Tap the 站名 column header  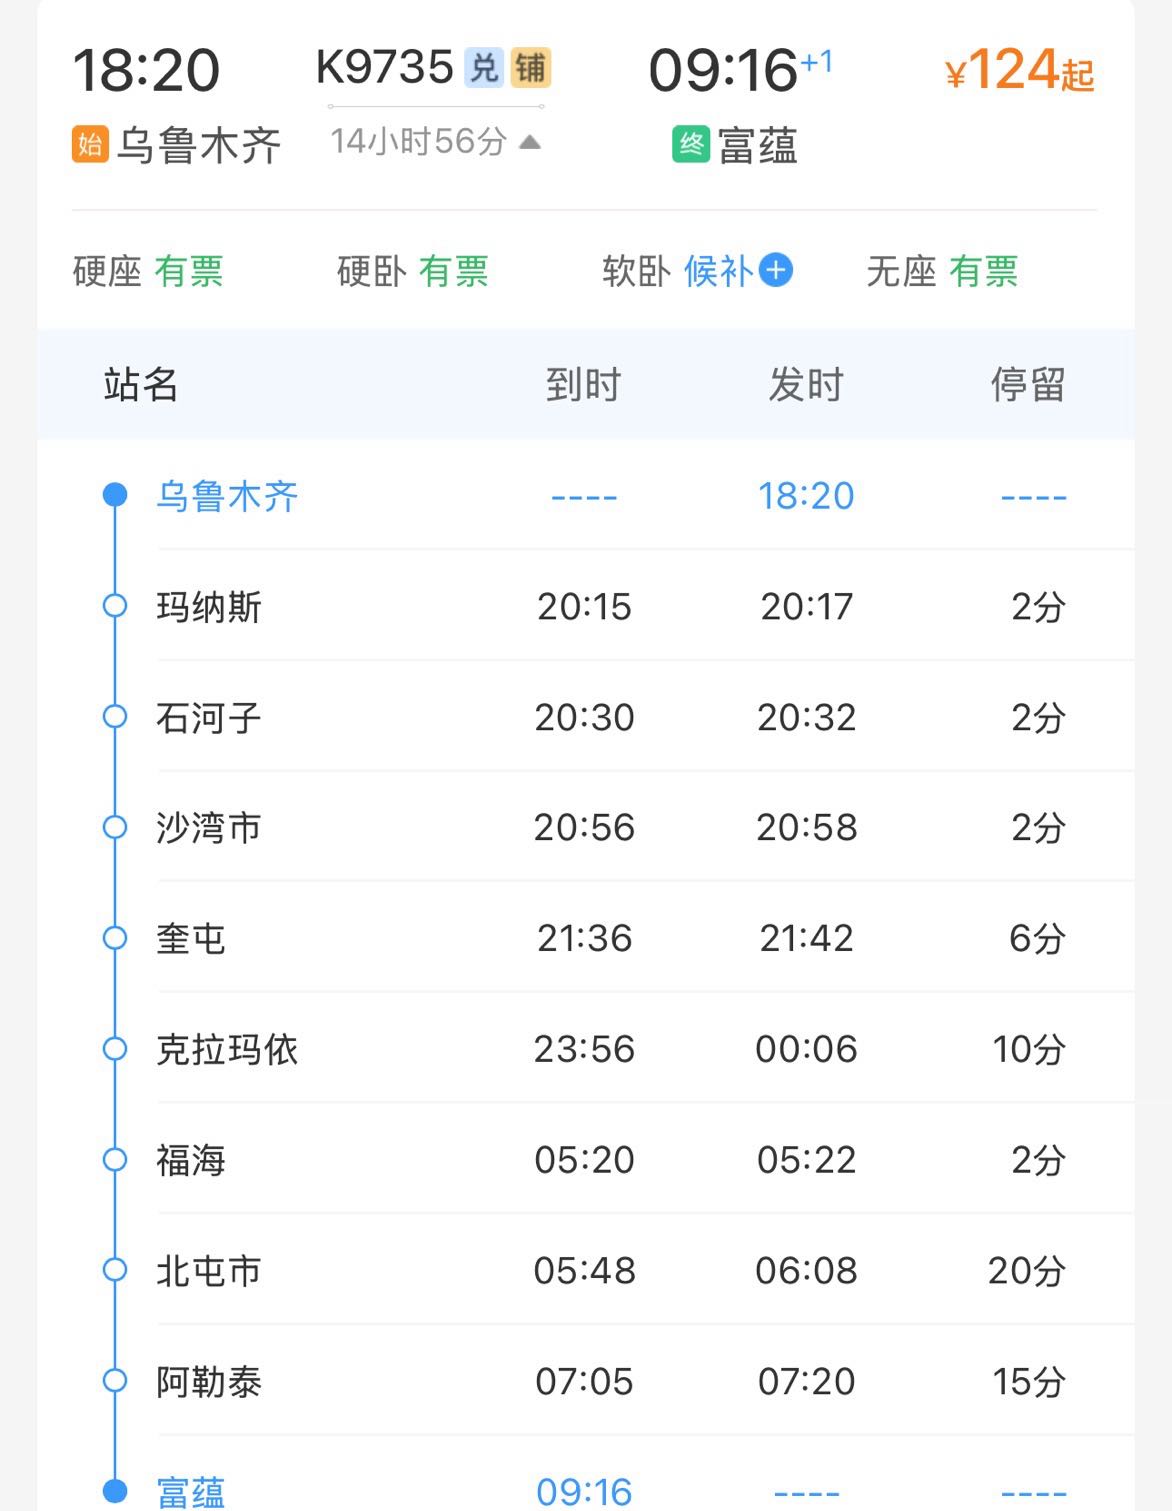141,384
